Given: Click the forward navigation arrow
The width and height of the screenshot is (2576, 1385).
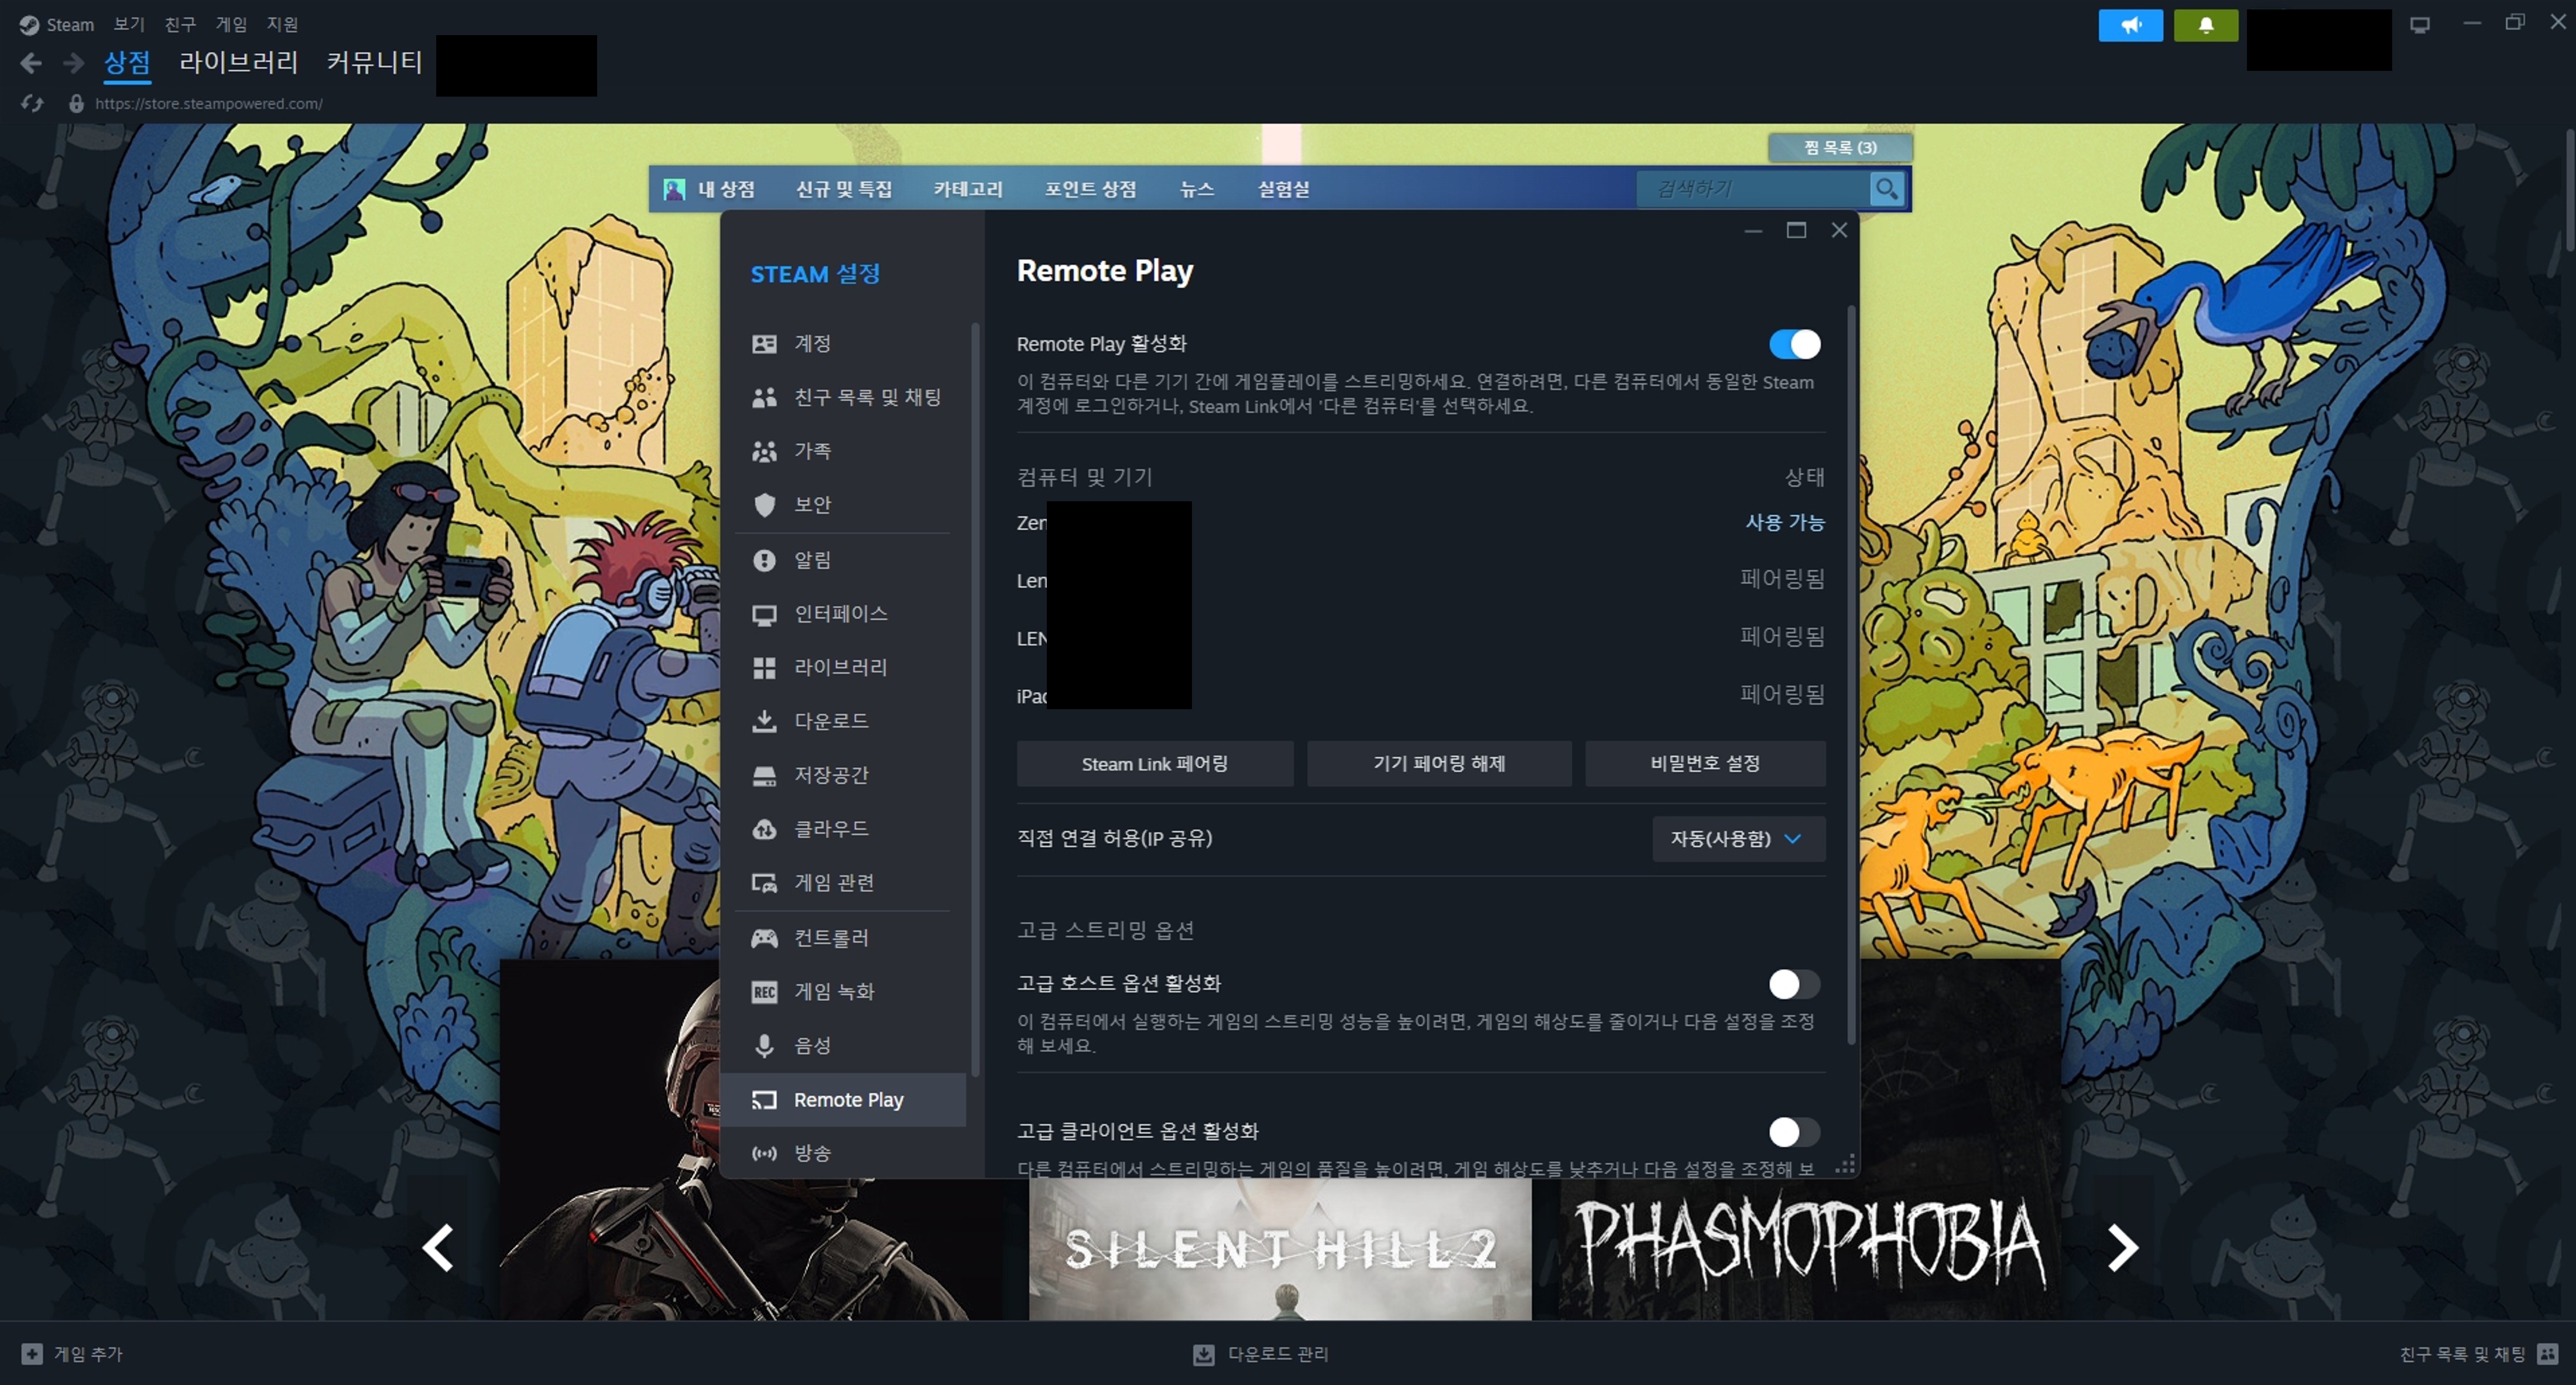Looking at the screenshot, I should click(x=73, y=63).
